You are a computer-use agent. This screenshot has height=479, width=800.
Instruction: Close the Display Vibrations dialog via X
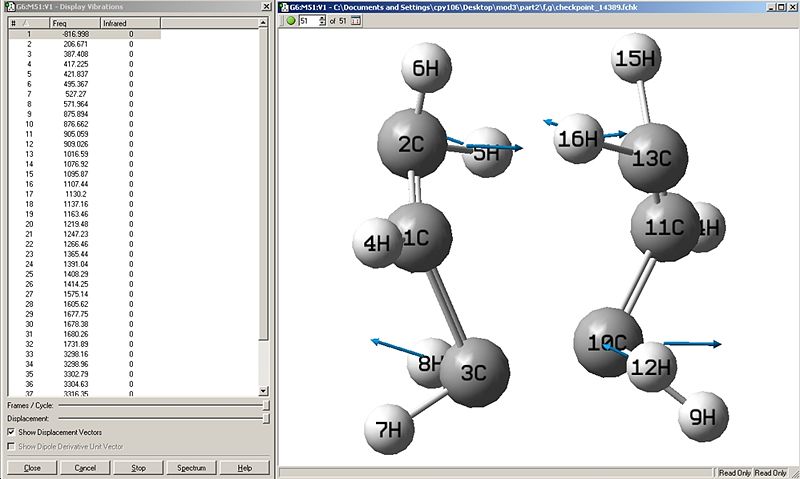coord(266,7)
